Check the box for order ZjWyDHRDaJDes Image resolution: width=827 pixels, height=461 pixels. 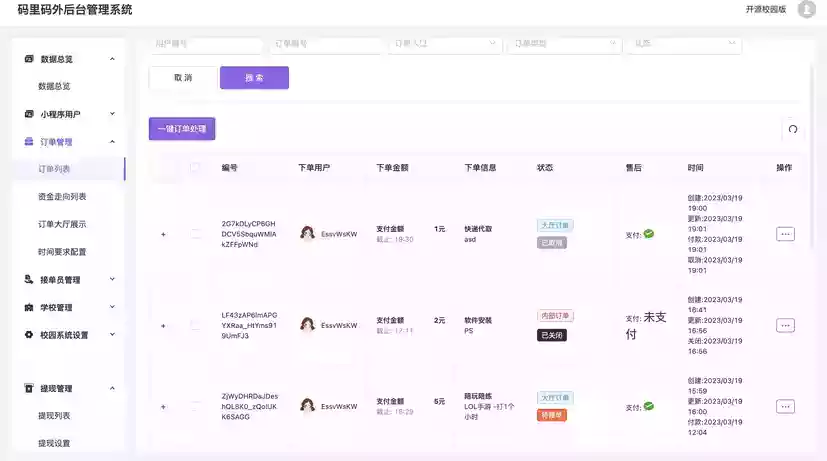pos(195,407)
